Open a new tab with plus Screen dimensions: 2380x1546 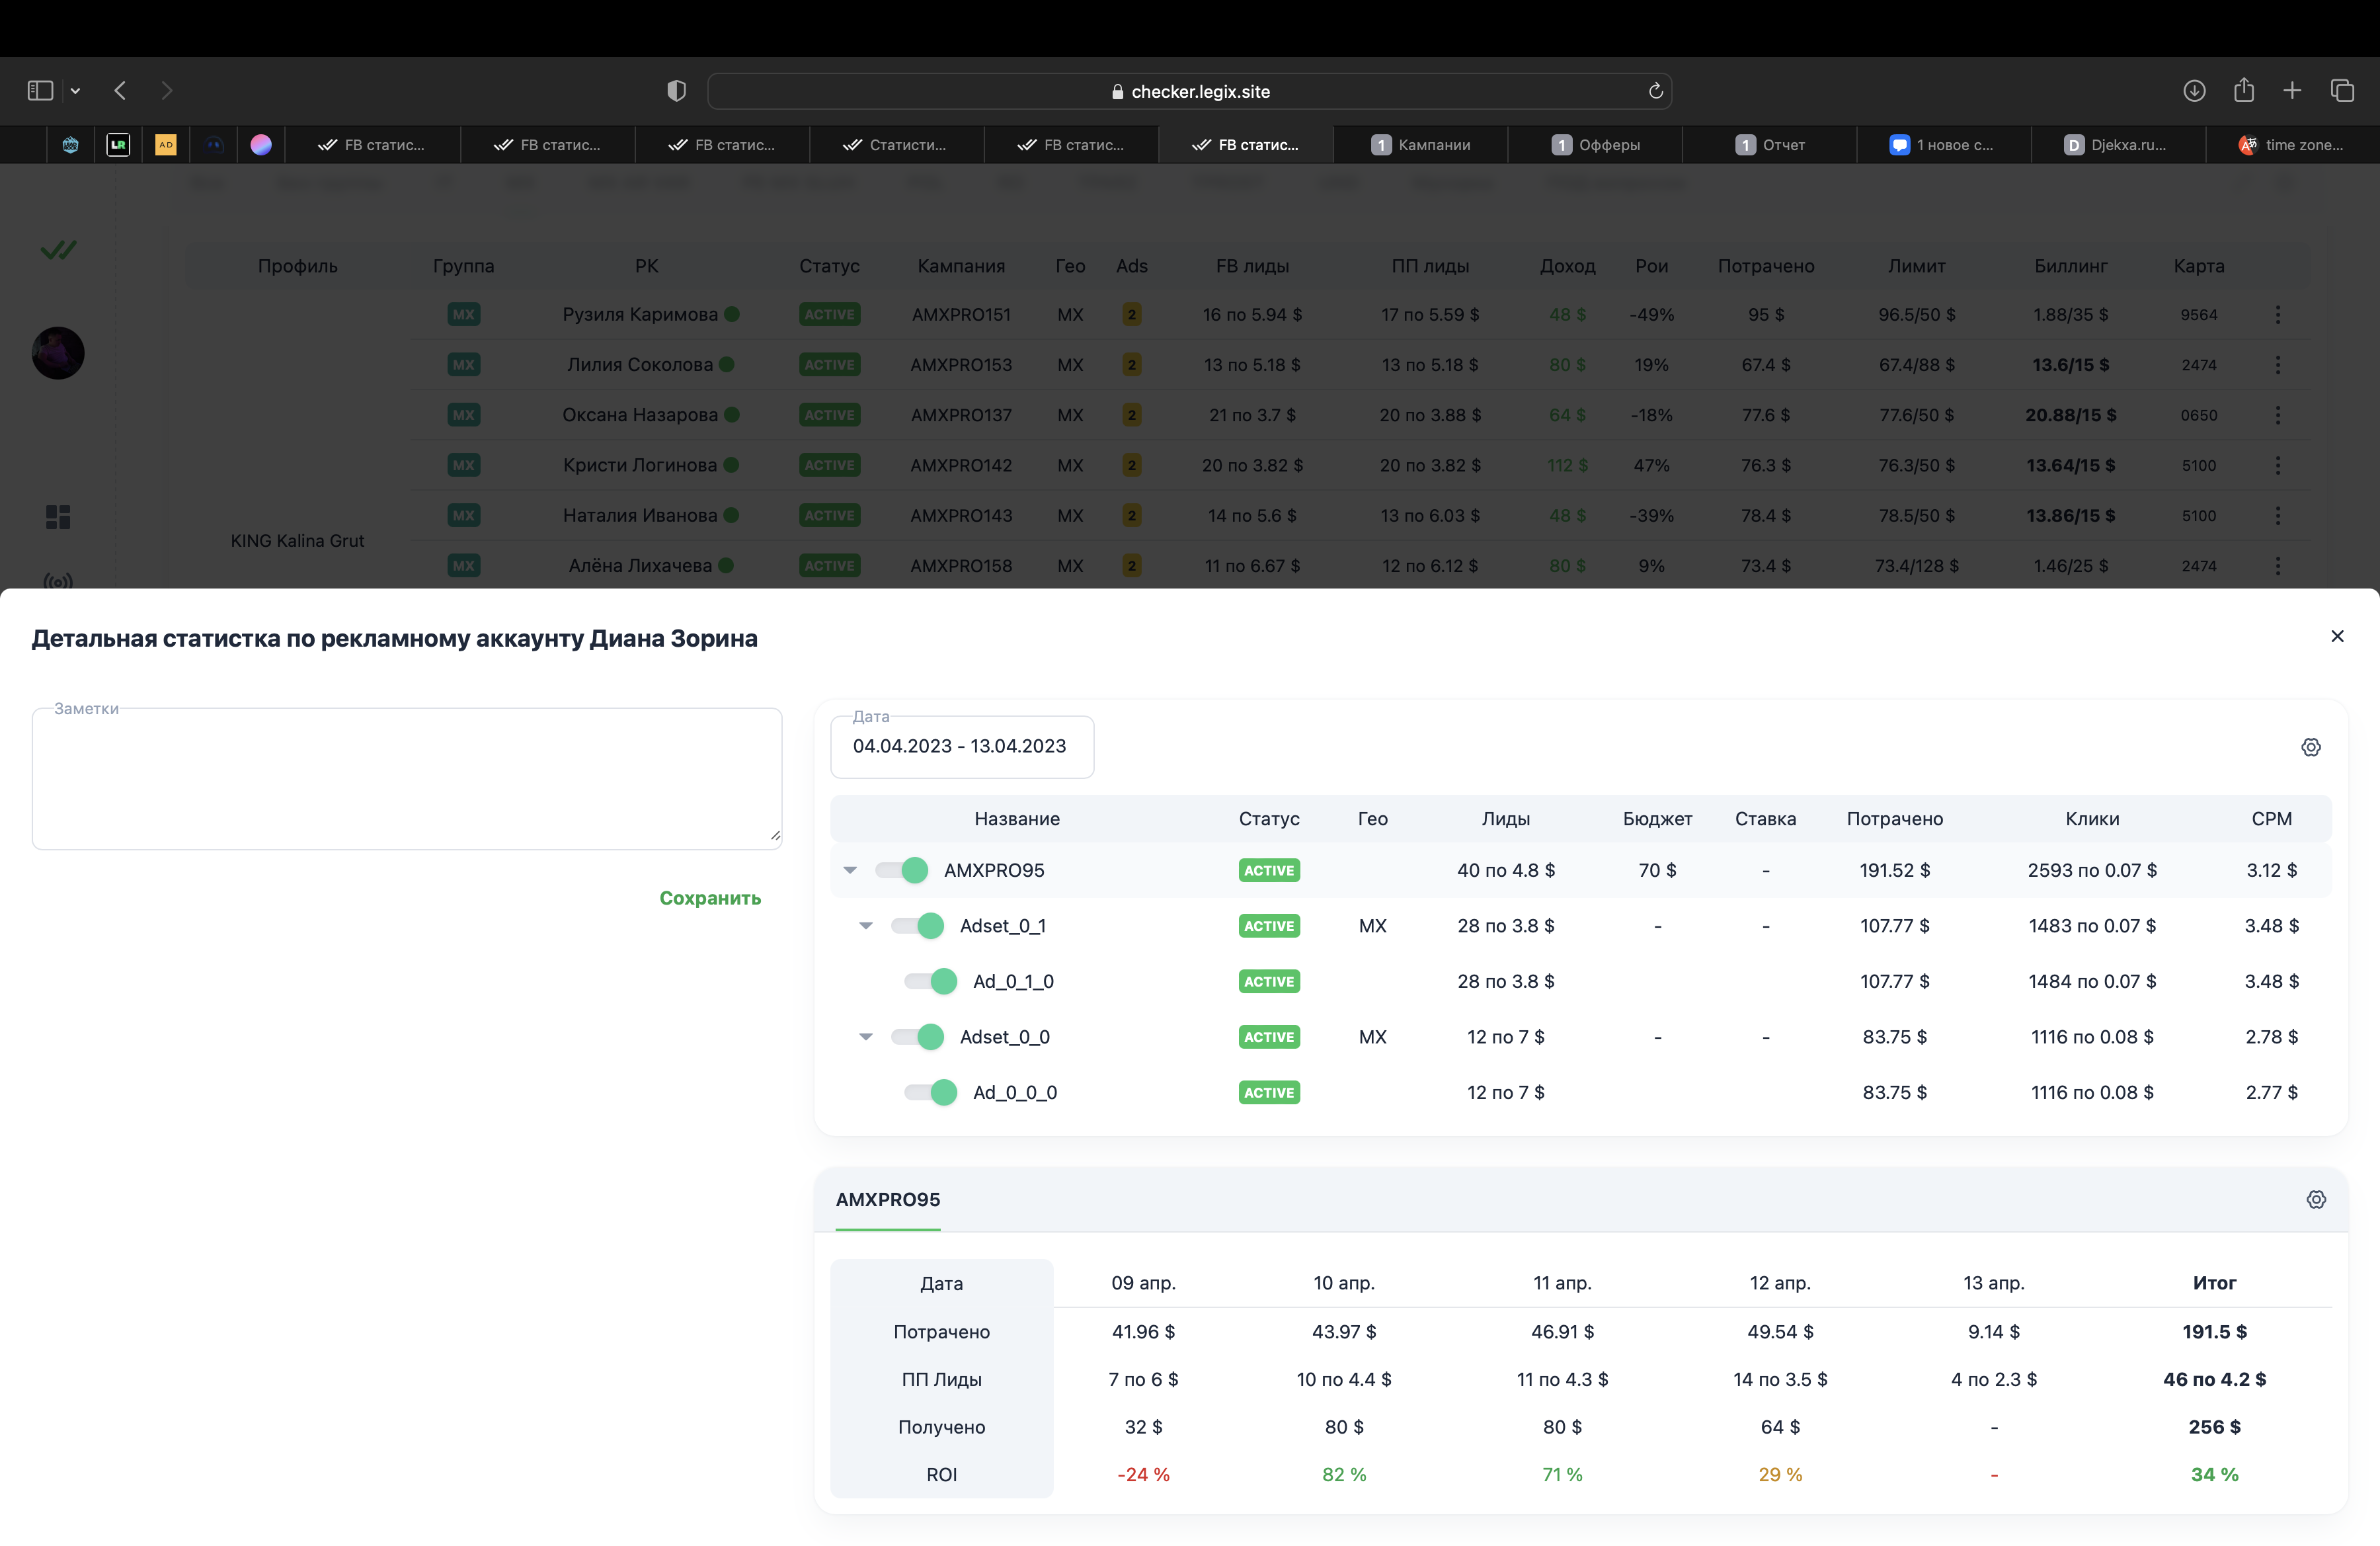2292,91
